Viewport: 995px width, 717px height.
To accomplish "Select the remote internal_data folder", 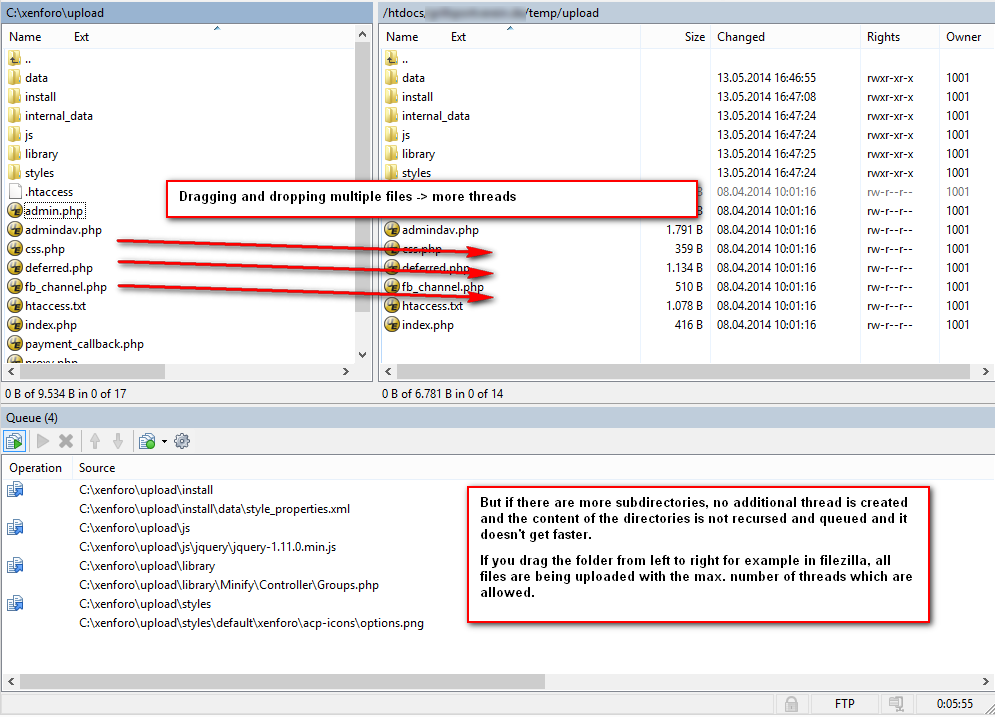I will click(x=435, y=116).
